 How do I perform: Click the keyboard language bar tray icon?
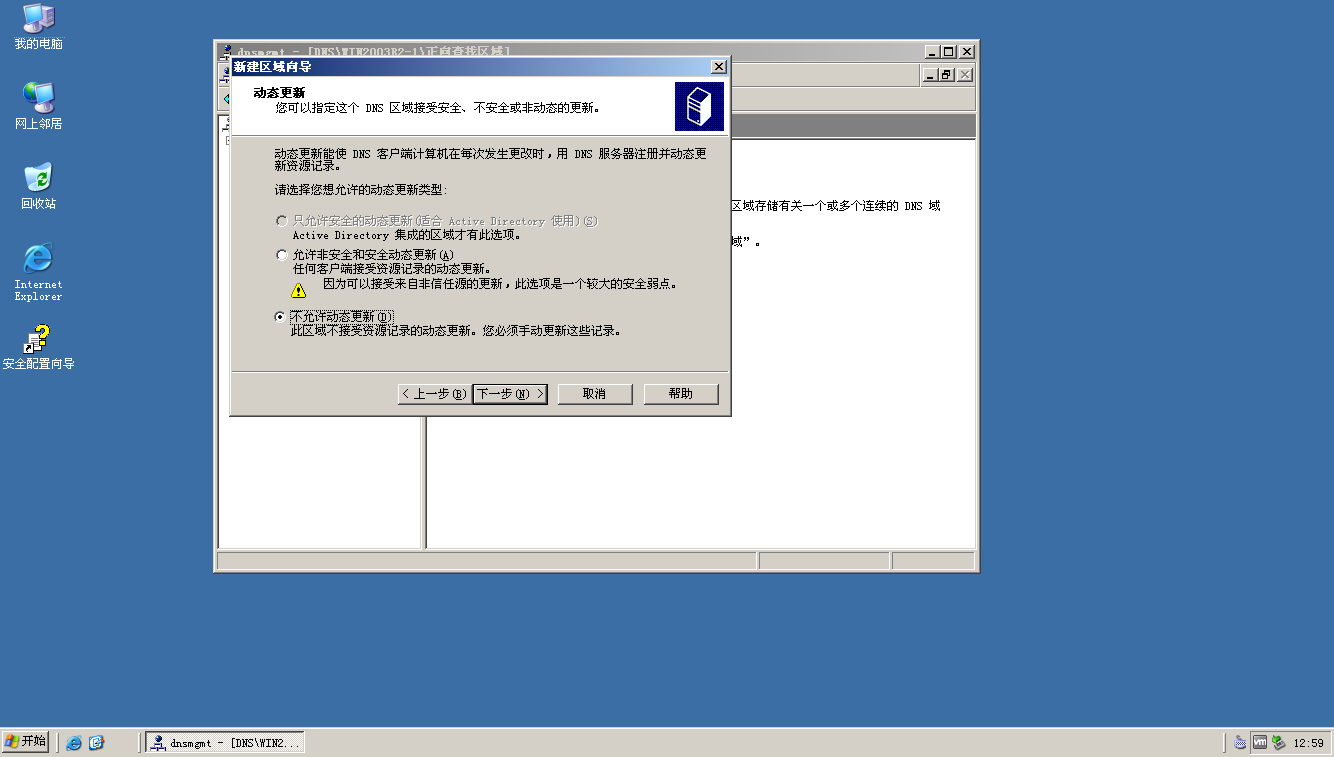pyautogui.click(x=1241, y=743)
